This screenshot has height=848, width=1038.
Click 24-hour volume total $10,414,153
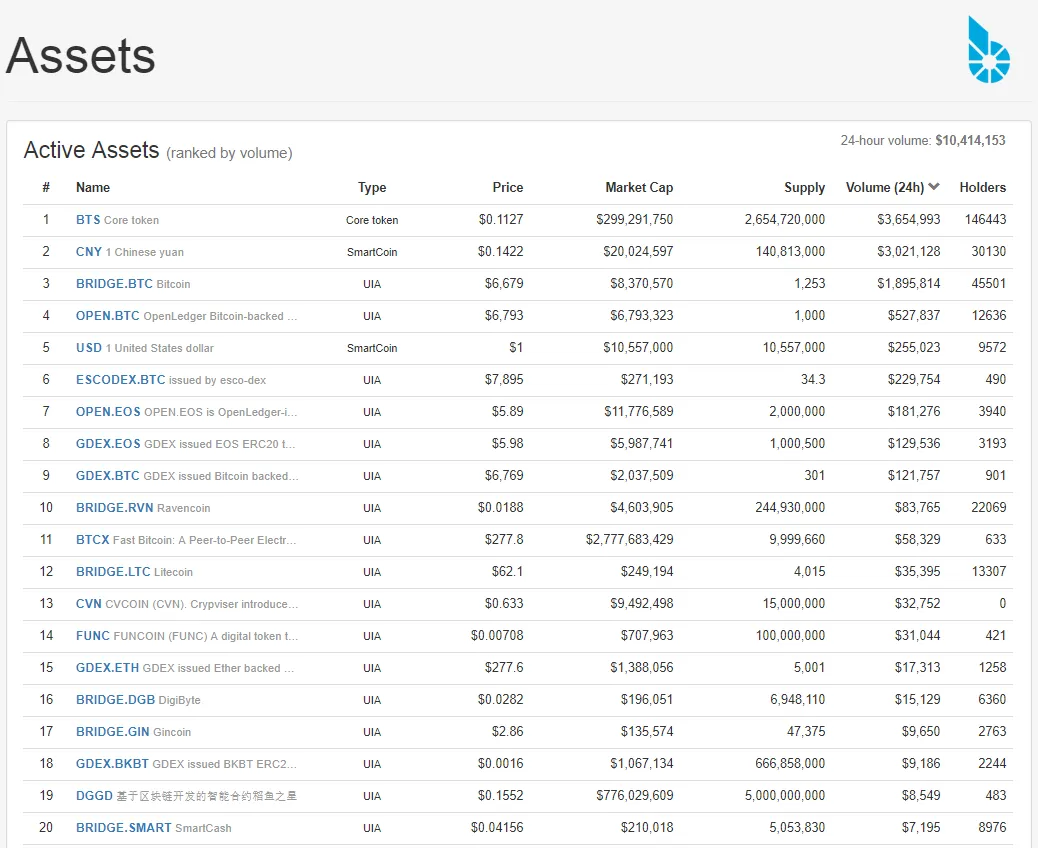[970, 140]
